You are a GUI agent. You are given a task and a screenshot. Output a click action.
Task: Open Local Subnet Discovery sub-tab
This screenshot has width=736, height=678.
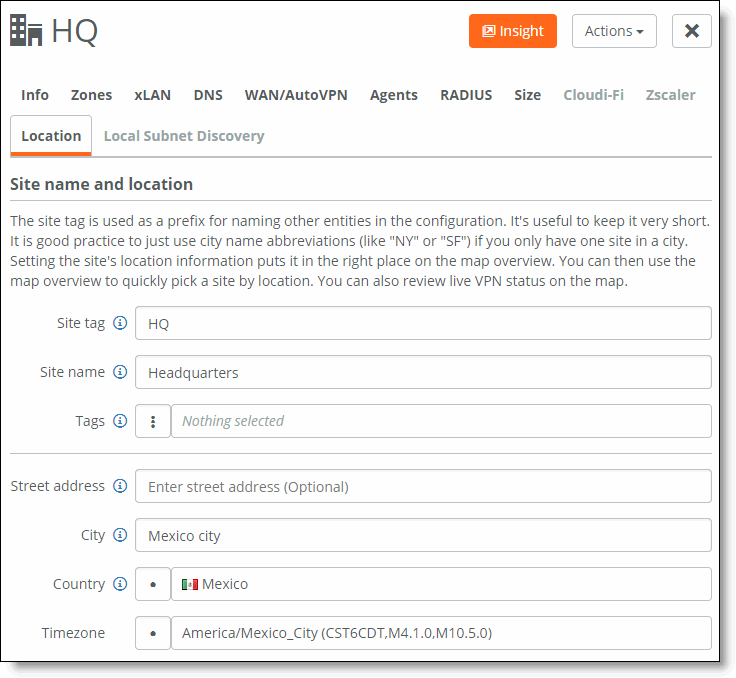point(184,136)
